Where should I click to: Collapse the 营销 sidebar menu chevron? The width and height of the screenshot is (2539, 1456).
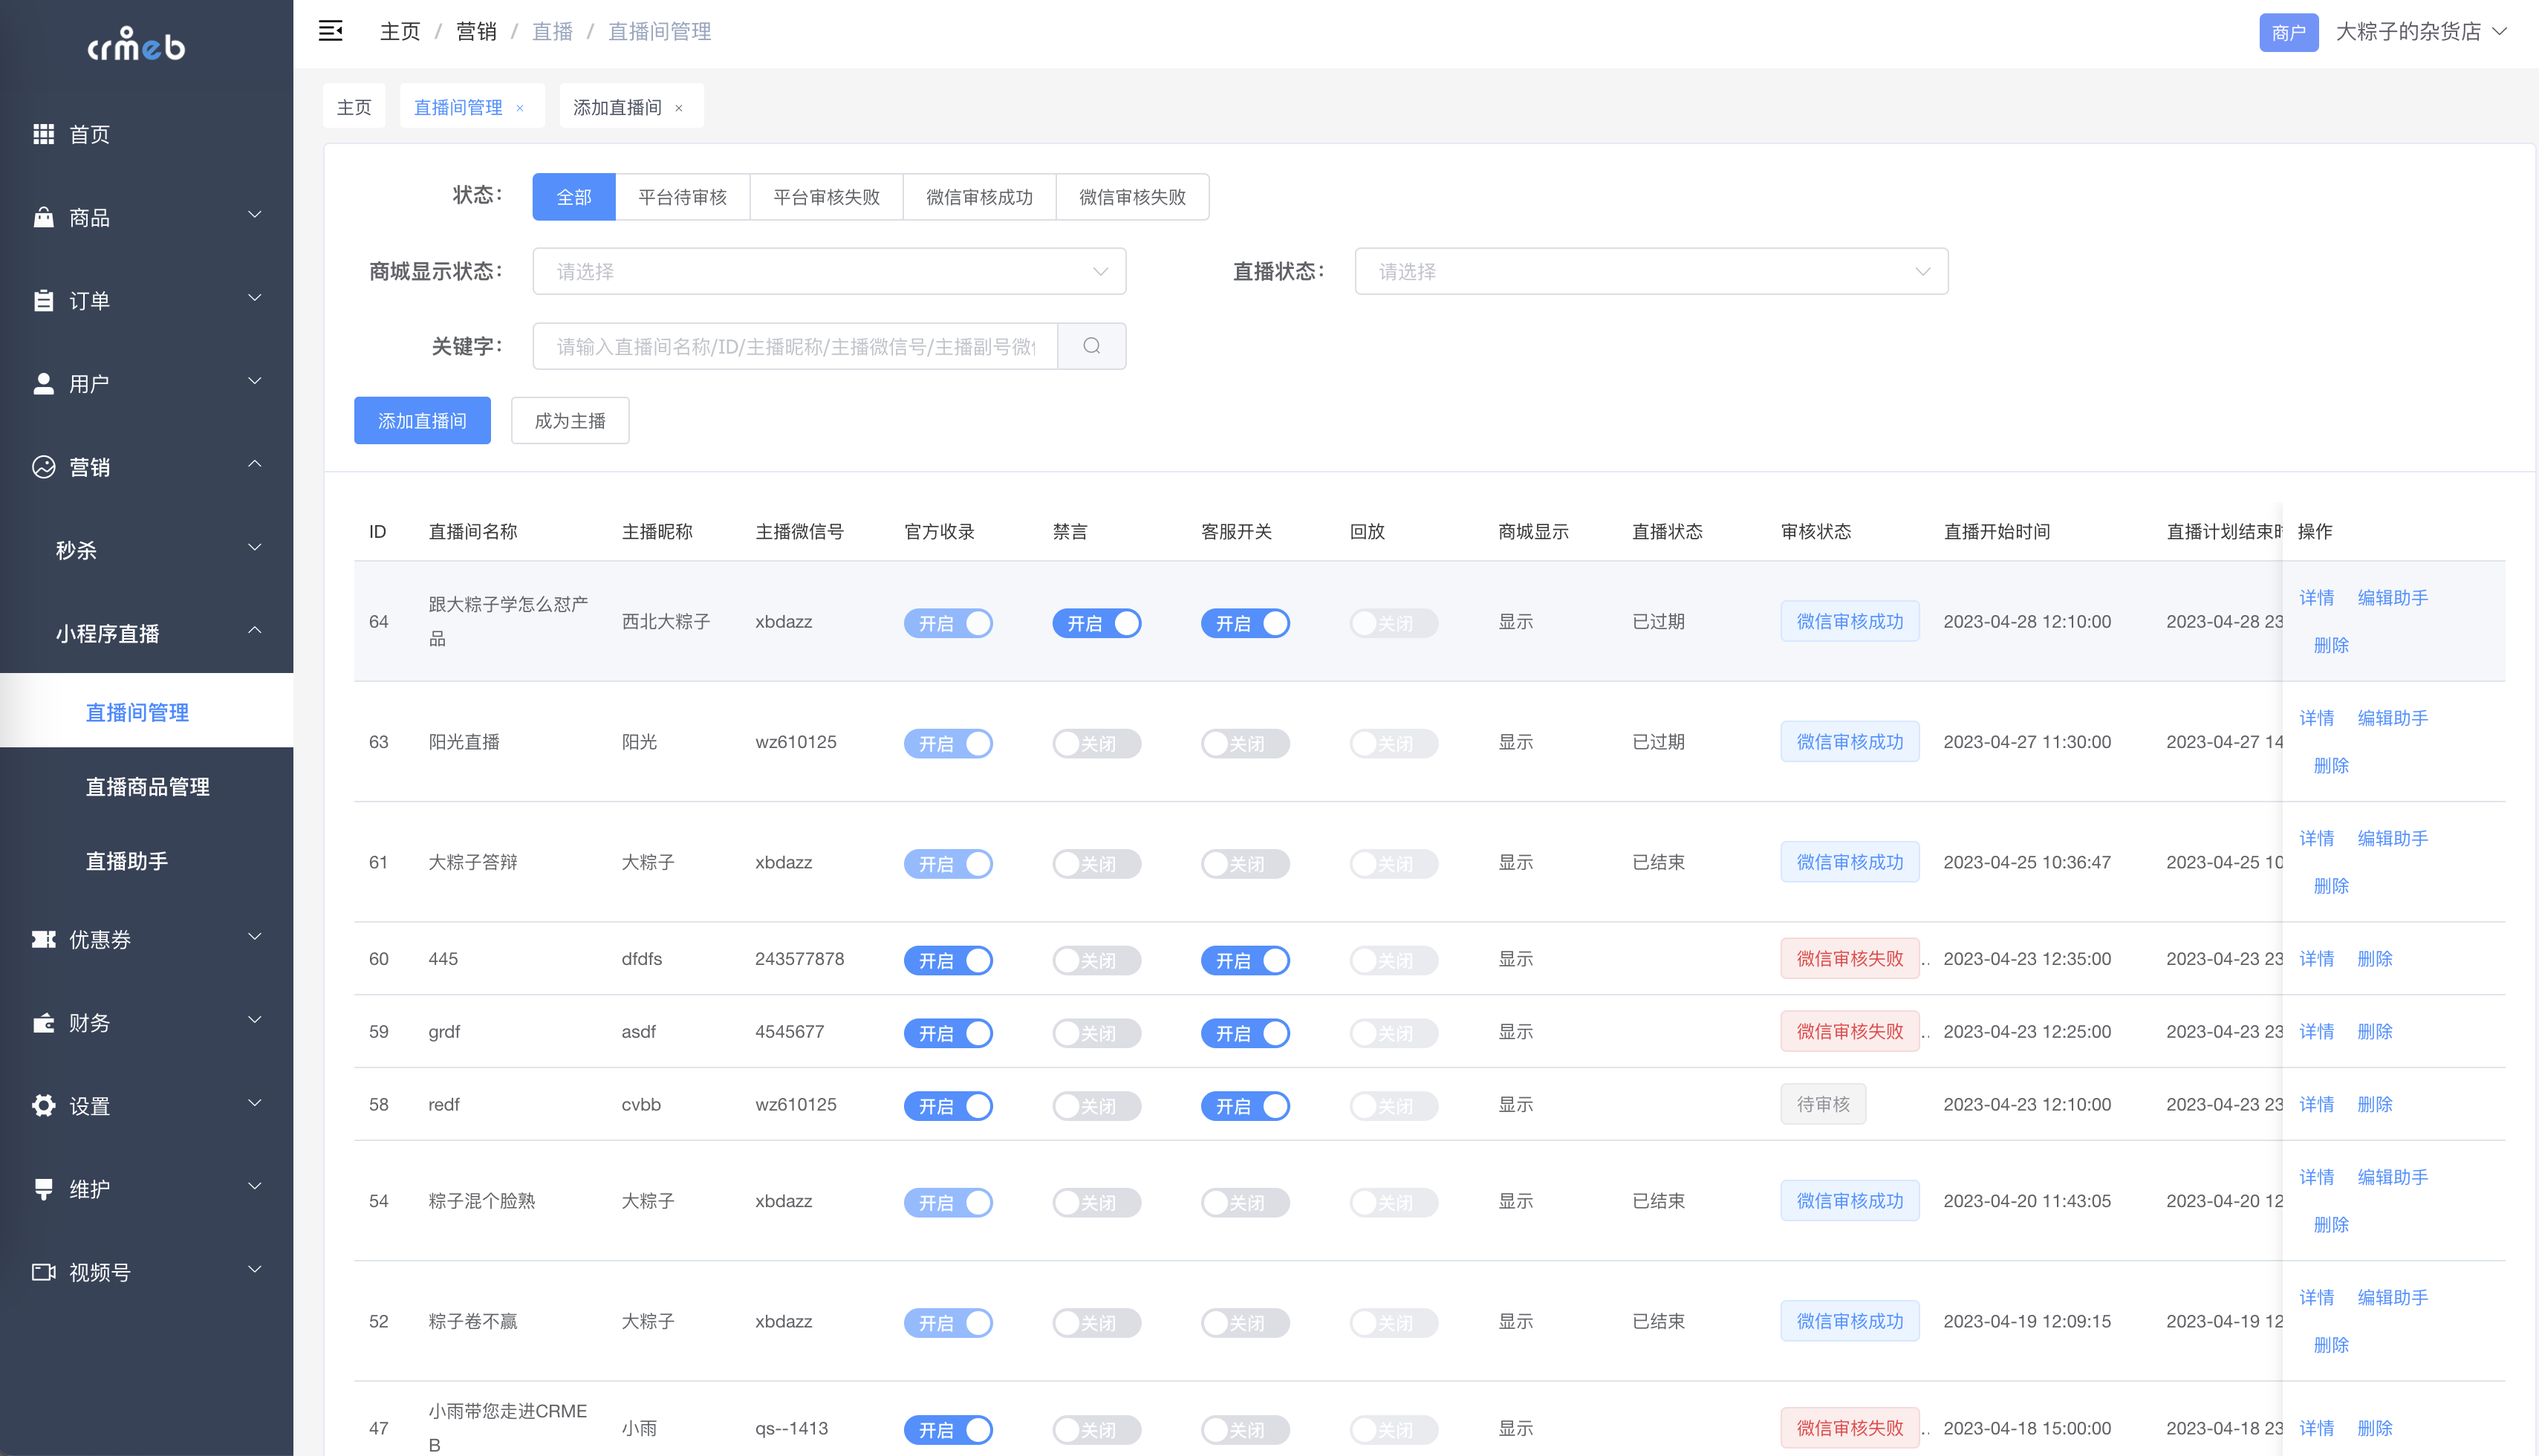(x=255, y=464)
